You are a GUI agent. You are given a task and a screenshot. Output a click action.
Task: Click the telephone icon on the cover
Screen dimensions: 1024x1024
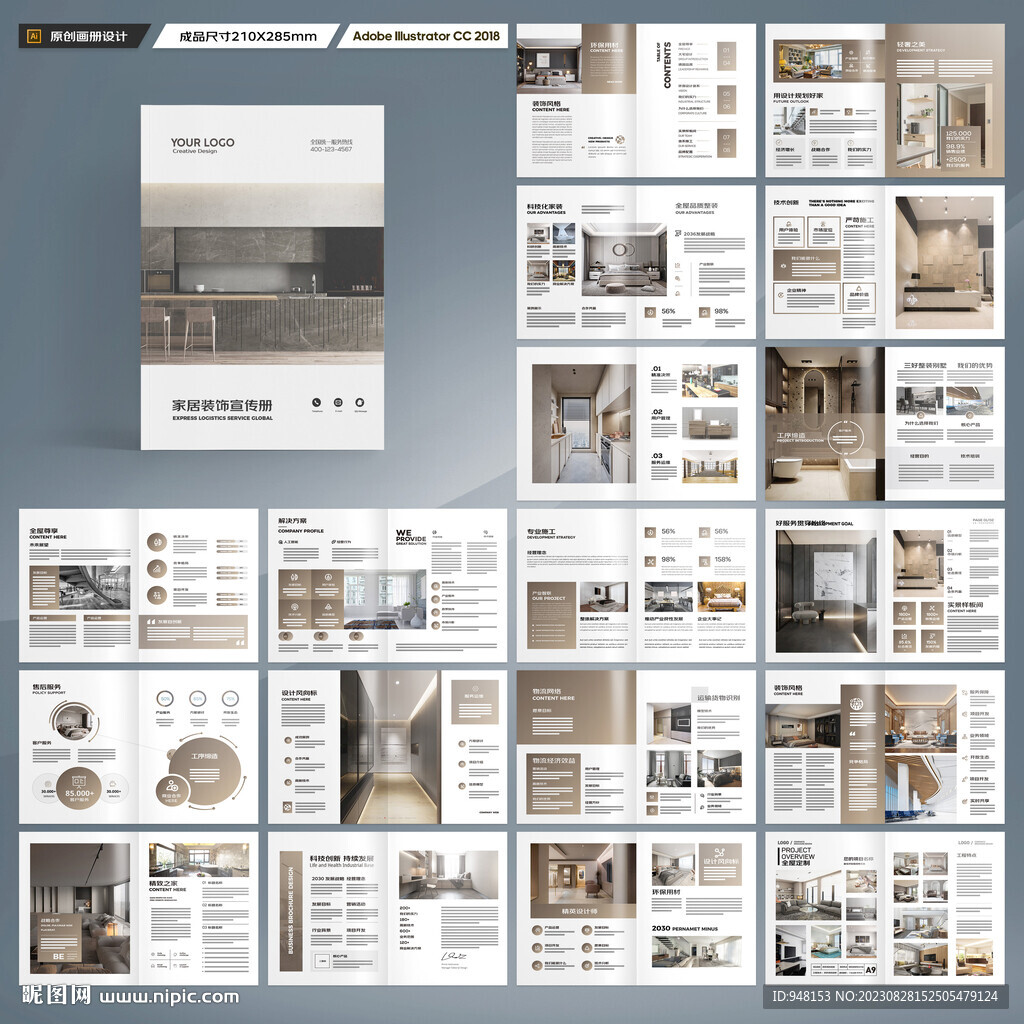tap(316, 402)
